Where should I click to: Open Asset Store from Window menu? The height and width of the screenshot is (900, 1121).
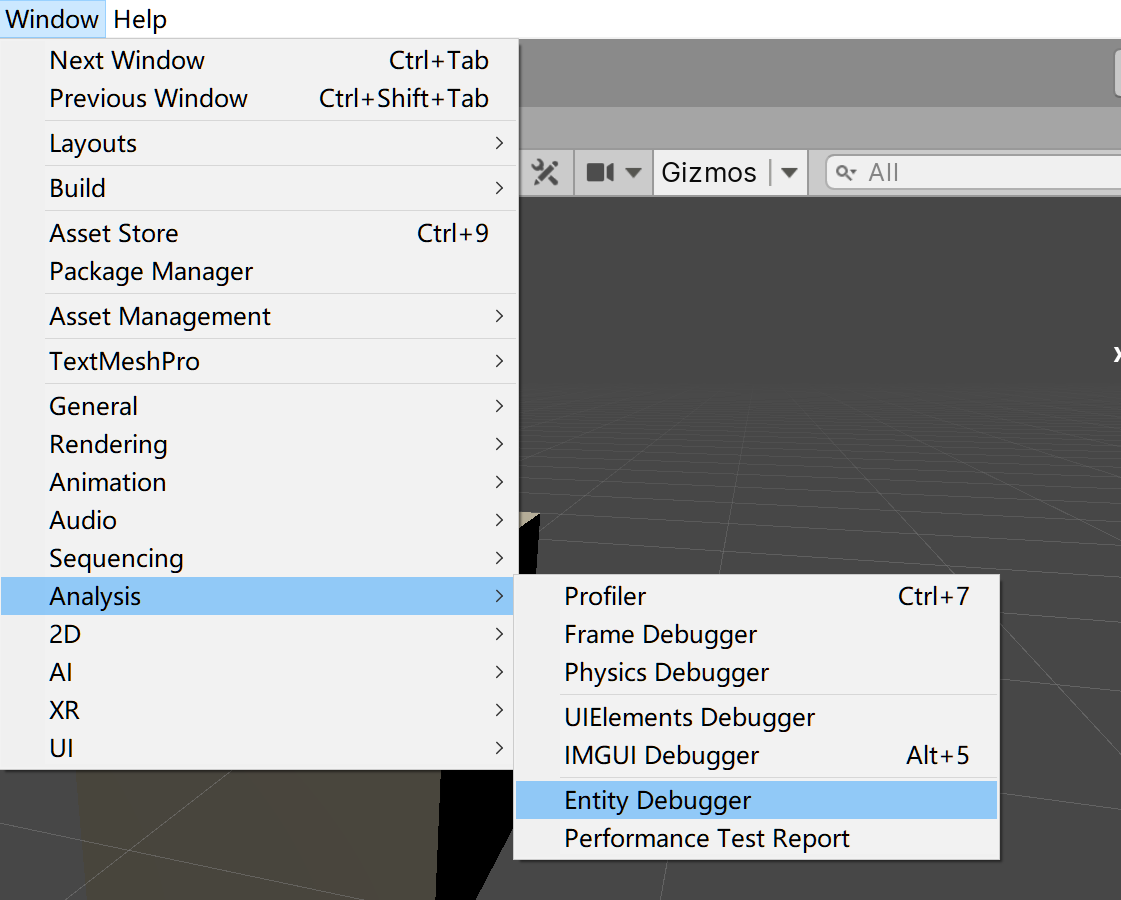pyautogui.click(x=259, y=233)
